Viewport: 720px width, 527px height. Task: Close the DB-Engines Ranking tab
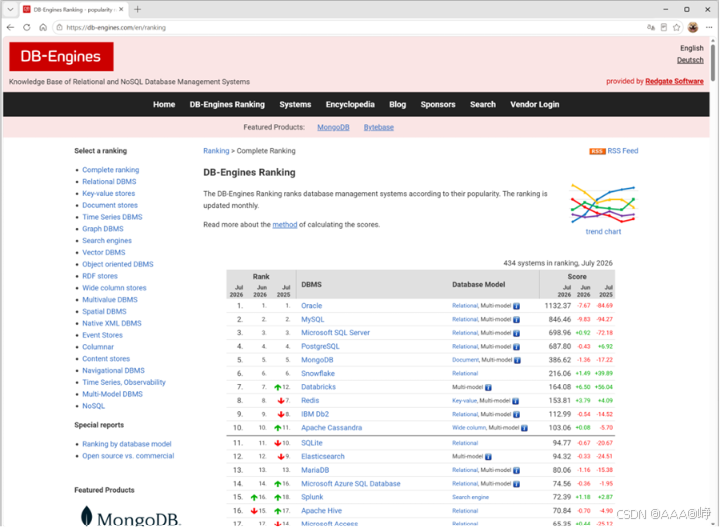point(121,9)
